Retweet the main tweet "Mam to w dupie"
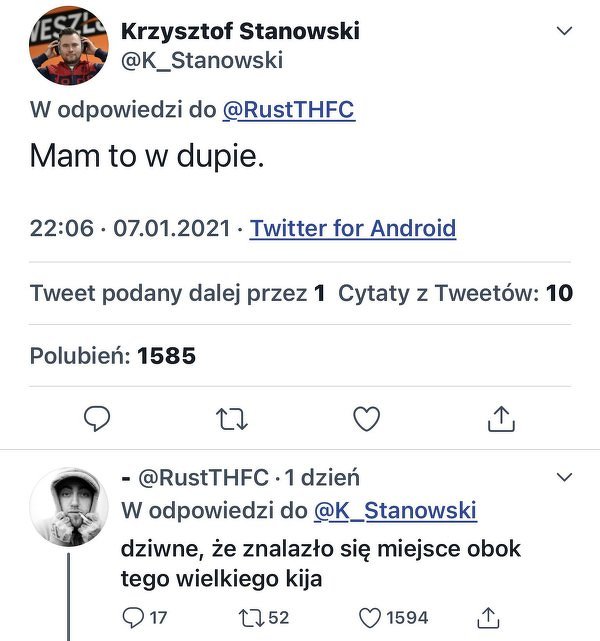 (x=232, y=418)
